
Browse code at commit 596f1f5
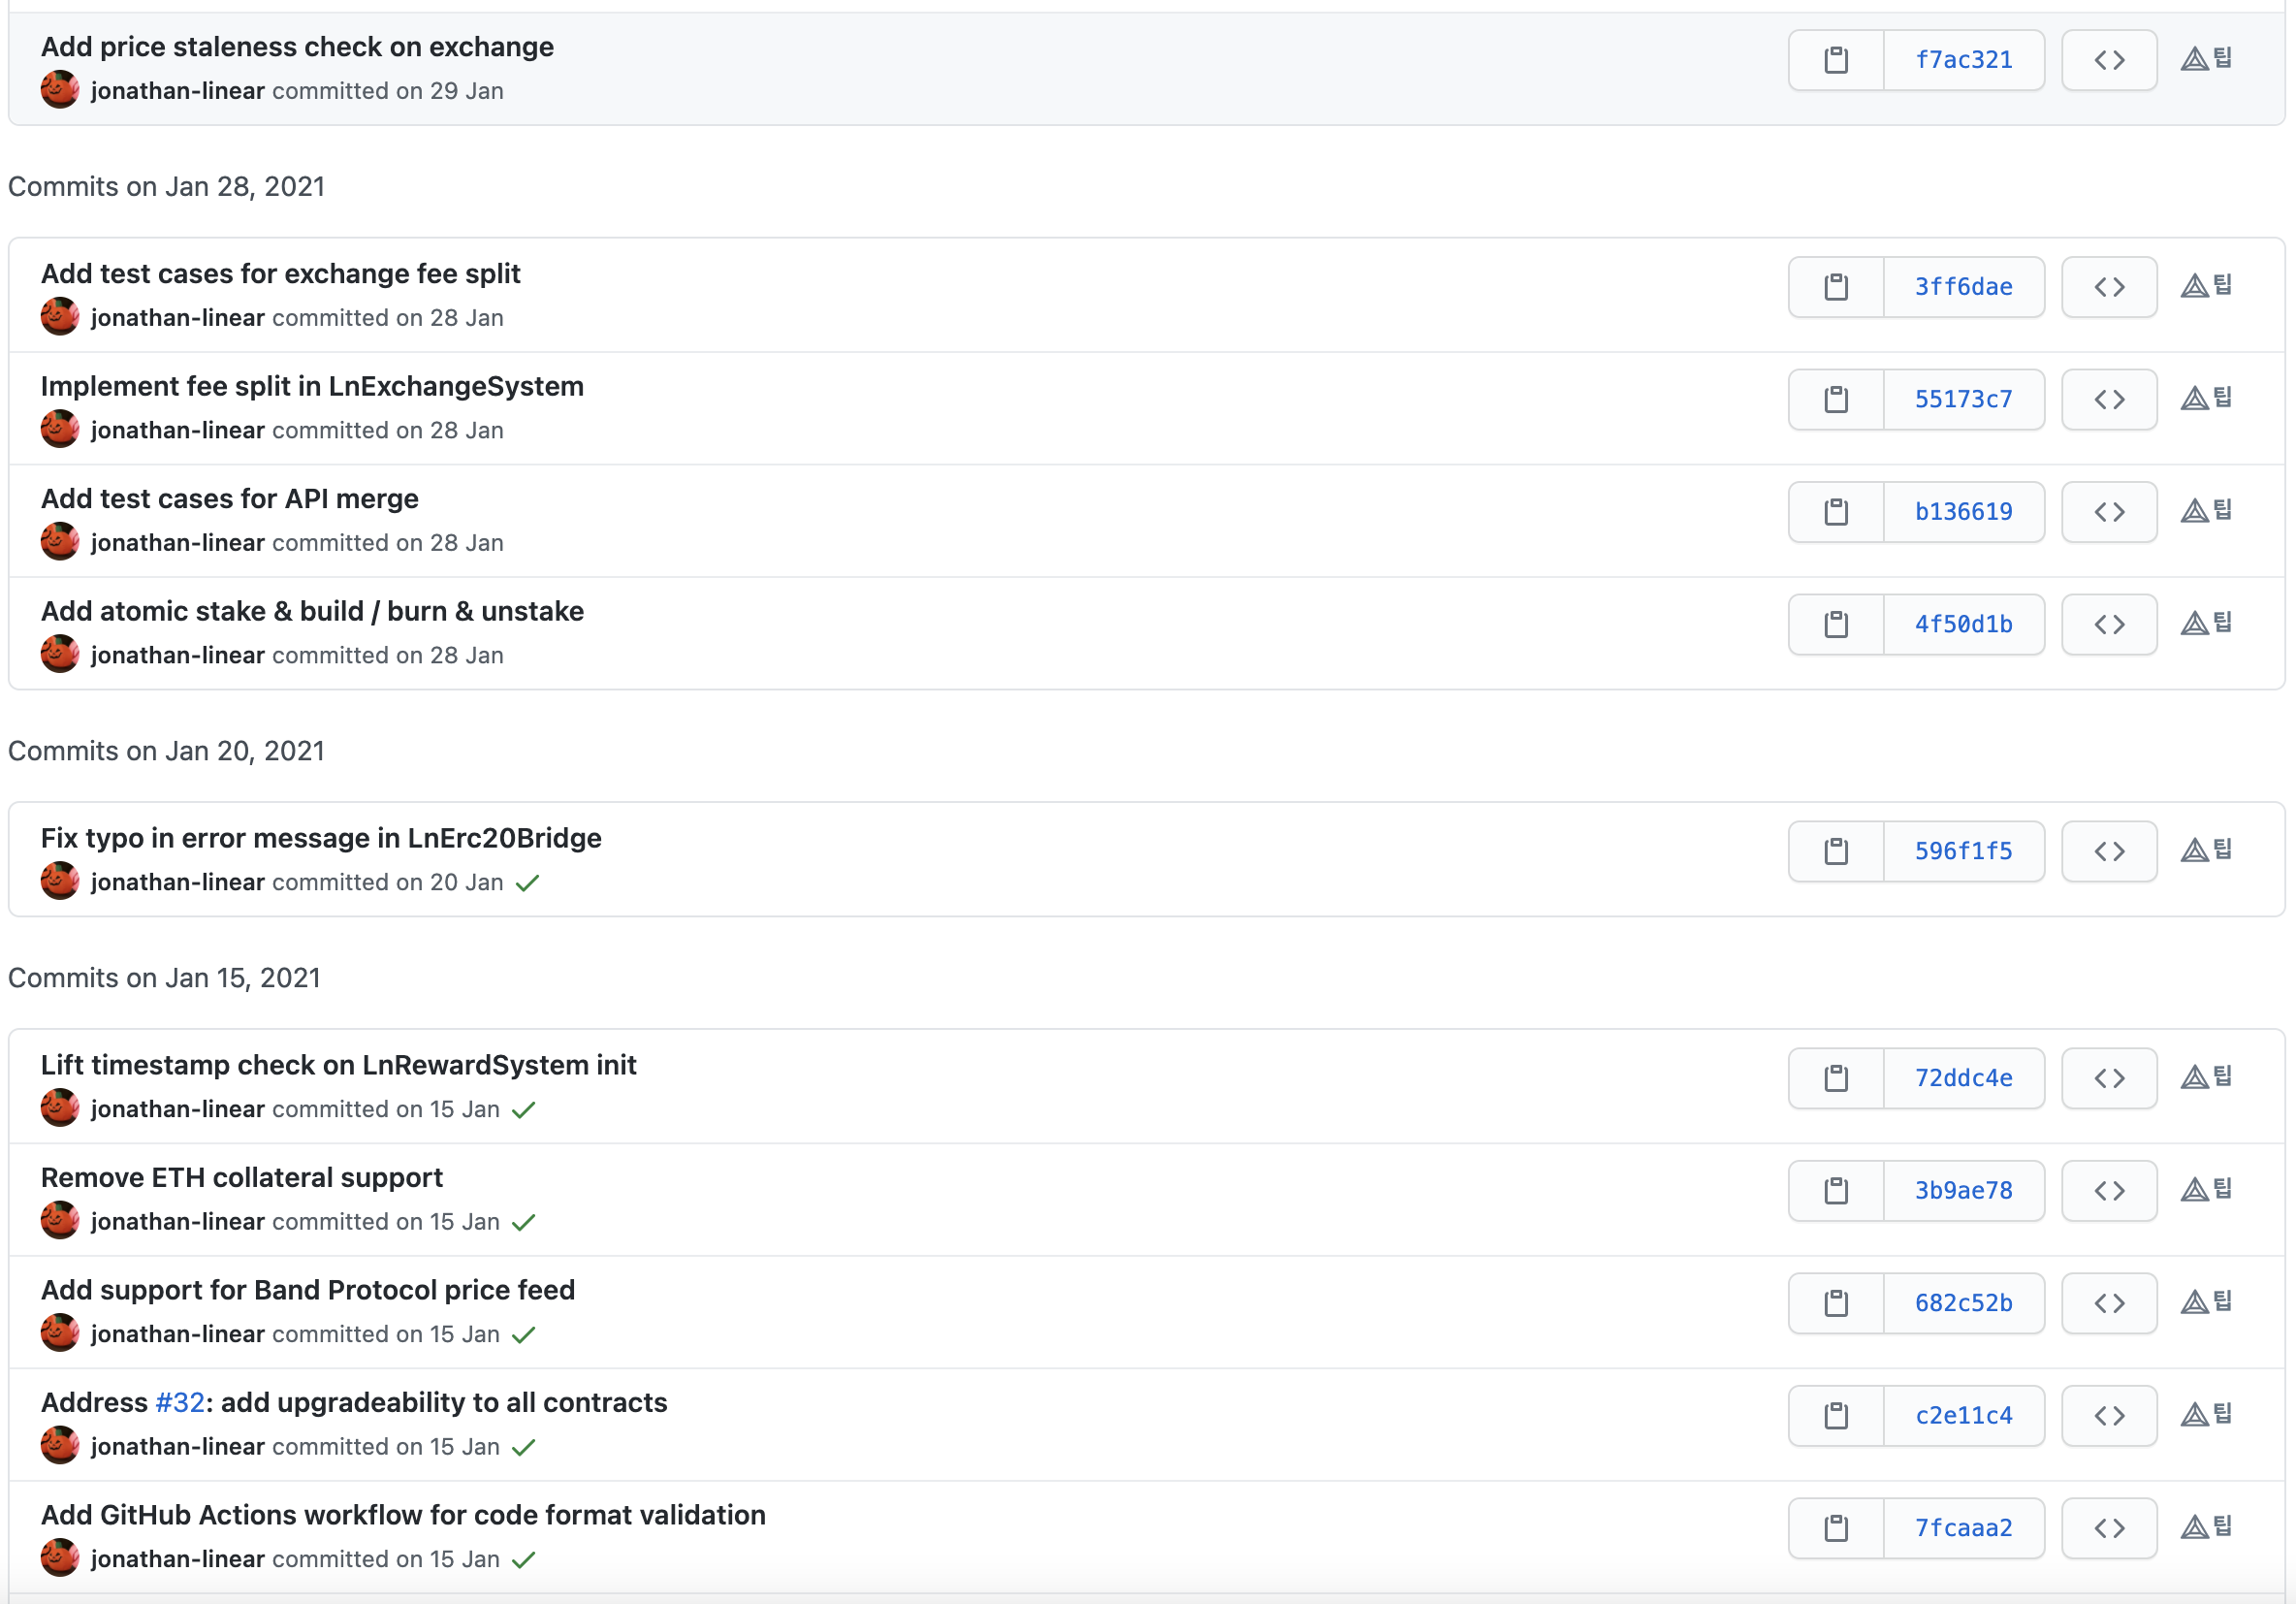pos(2108,851)
